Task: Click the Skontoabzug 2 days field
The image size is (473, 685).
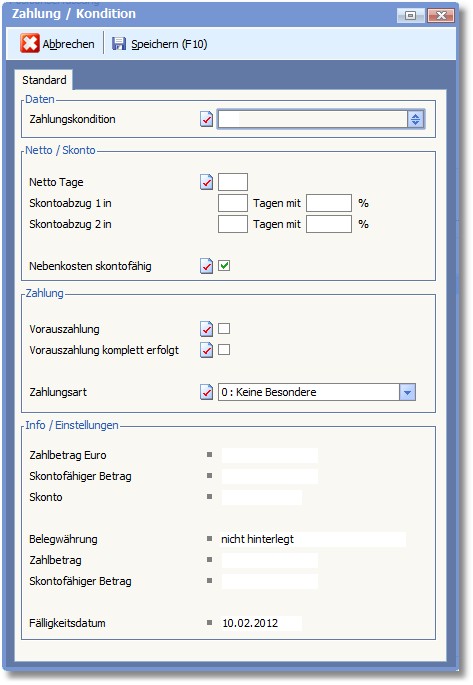Action: [x=233, y=224]
